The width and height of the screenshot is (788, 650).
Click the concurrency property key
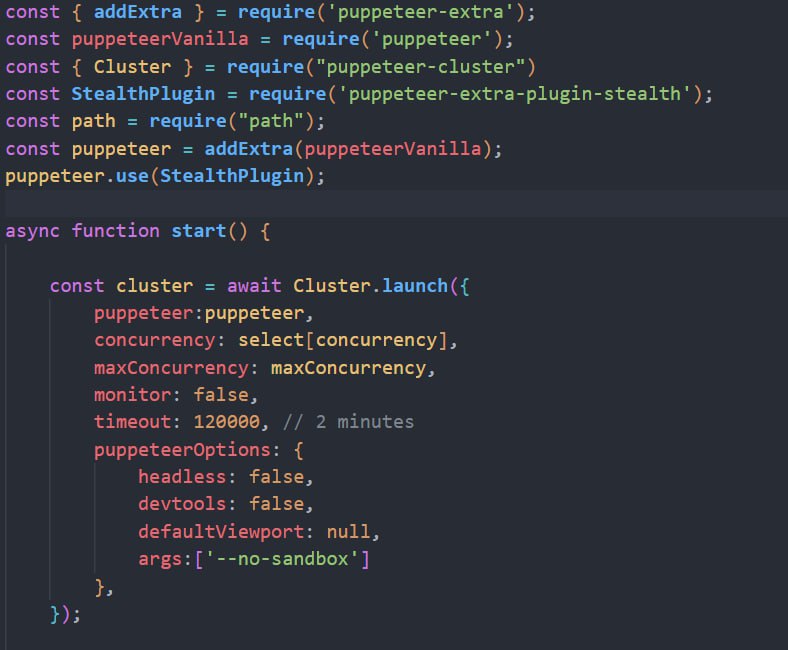point(155,341)
